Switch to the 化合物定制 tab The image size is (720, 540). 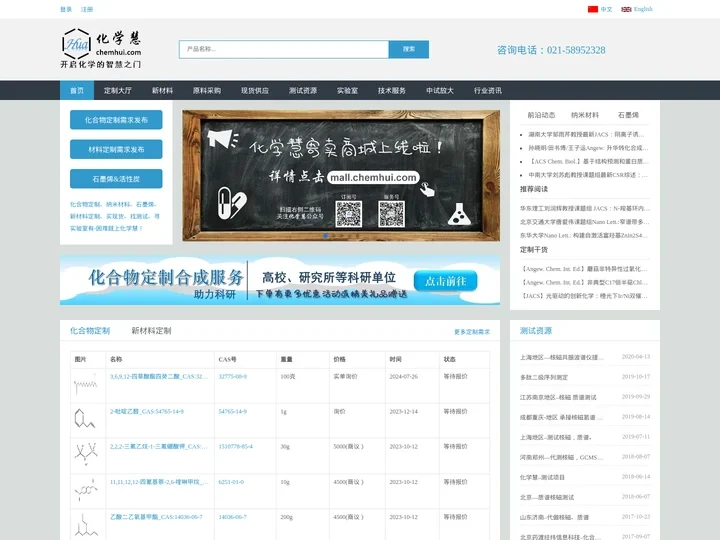point(90,331)
